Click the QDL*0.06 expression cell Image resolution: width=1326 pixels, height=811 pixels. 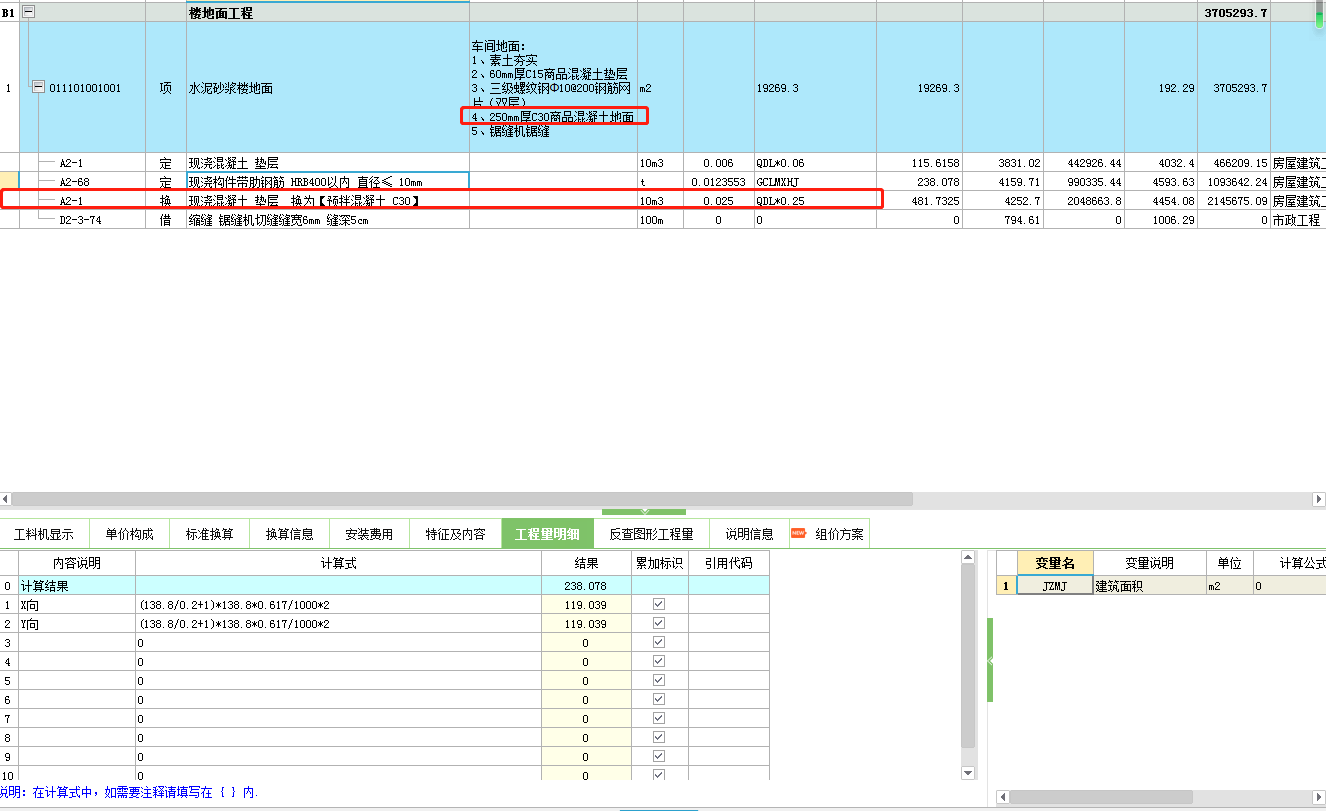pos(815,163)
